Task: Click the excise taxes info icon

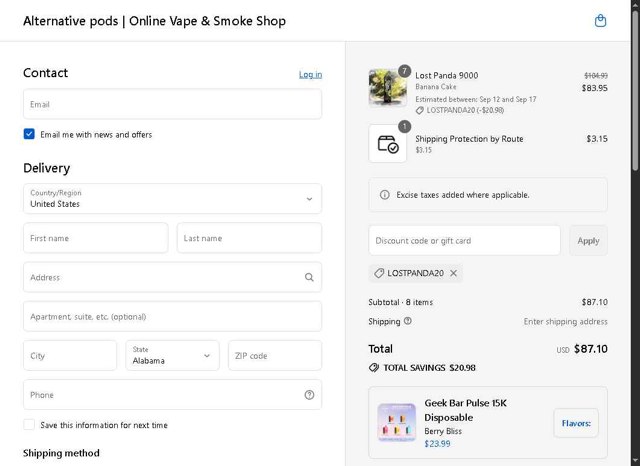Action: click(x=384, y=195)
